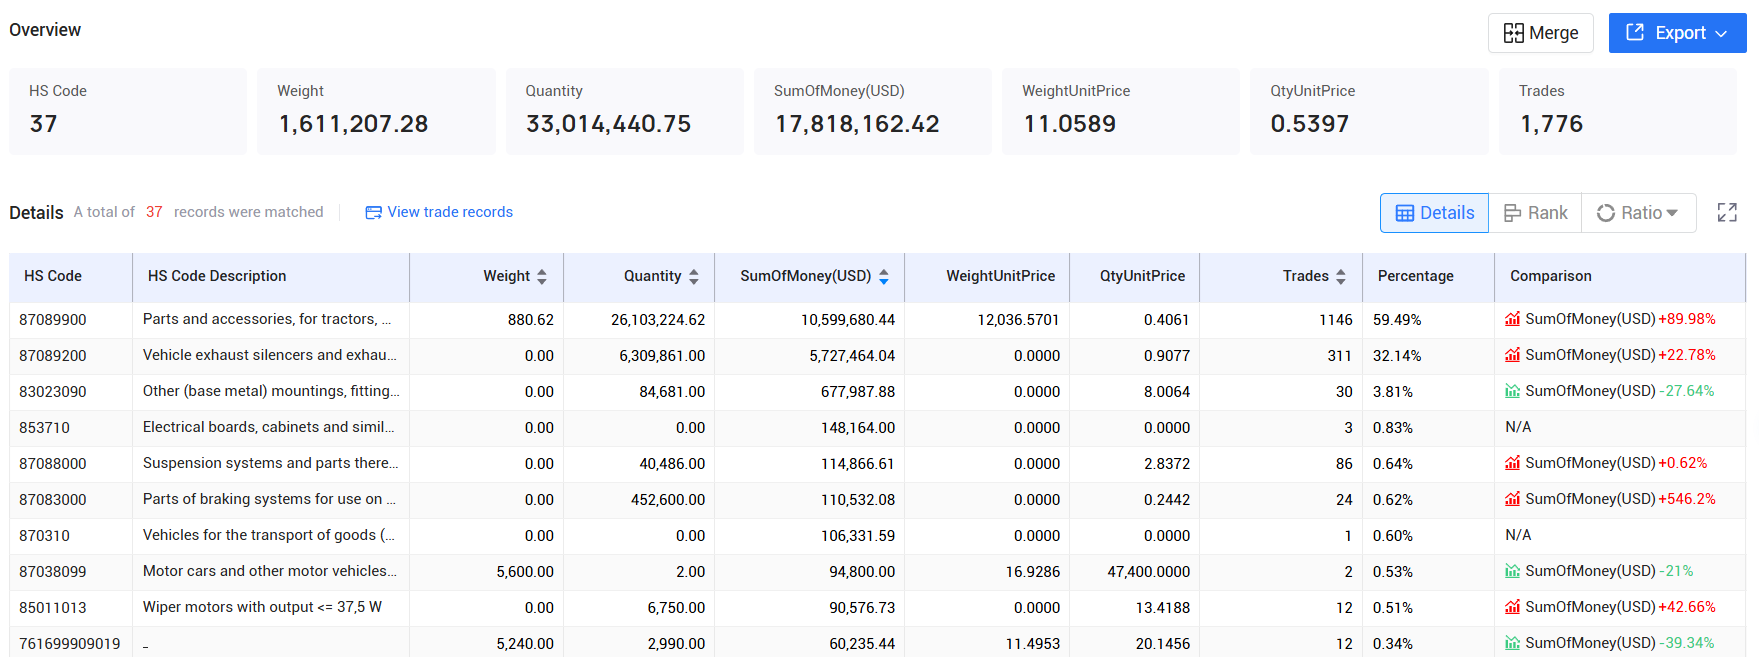Click the chart icon for 87083000 comparison

click(x=1513, y=499)
